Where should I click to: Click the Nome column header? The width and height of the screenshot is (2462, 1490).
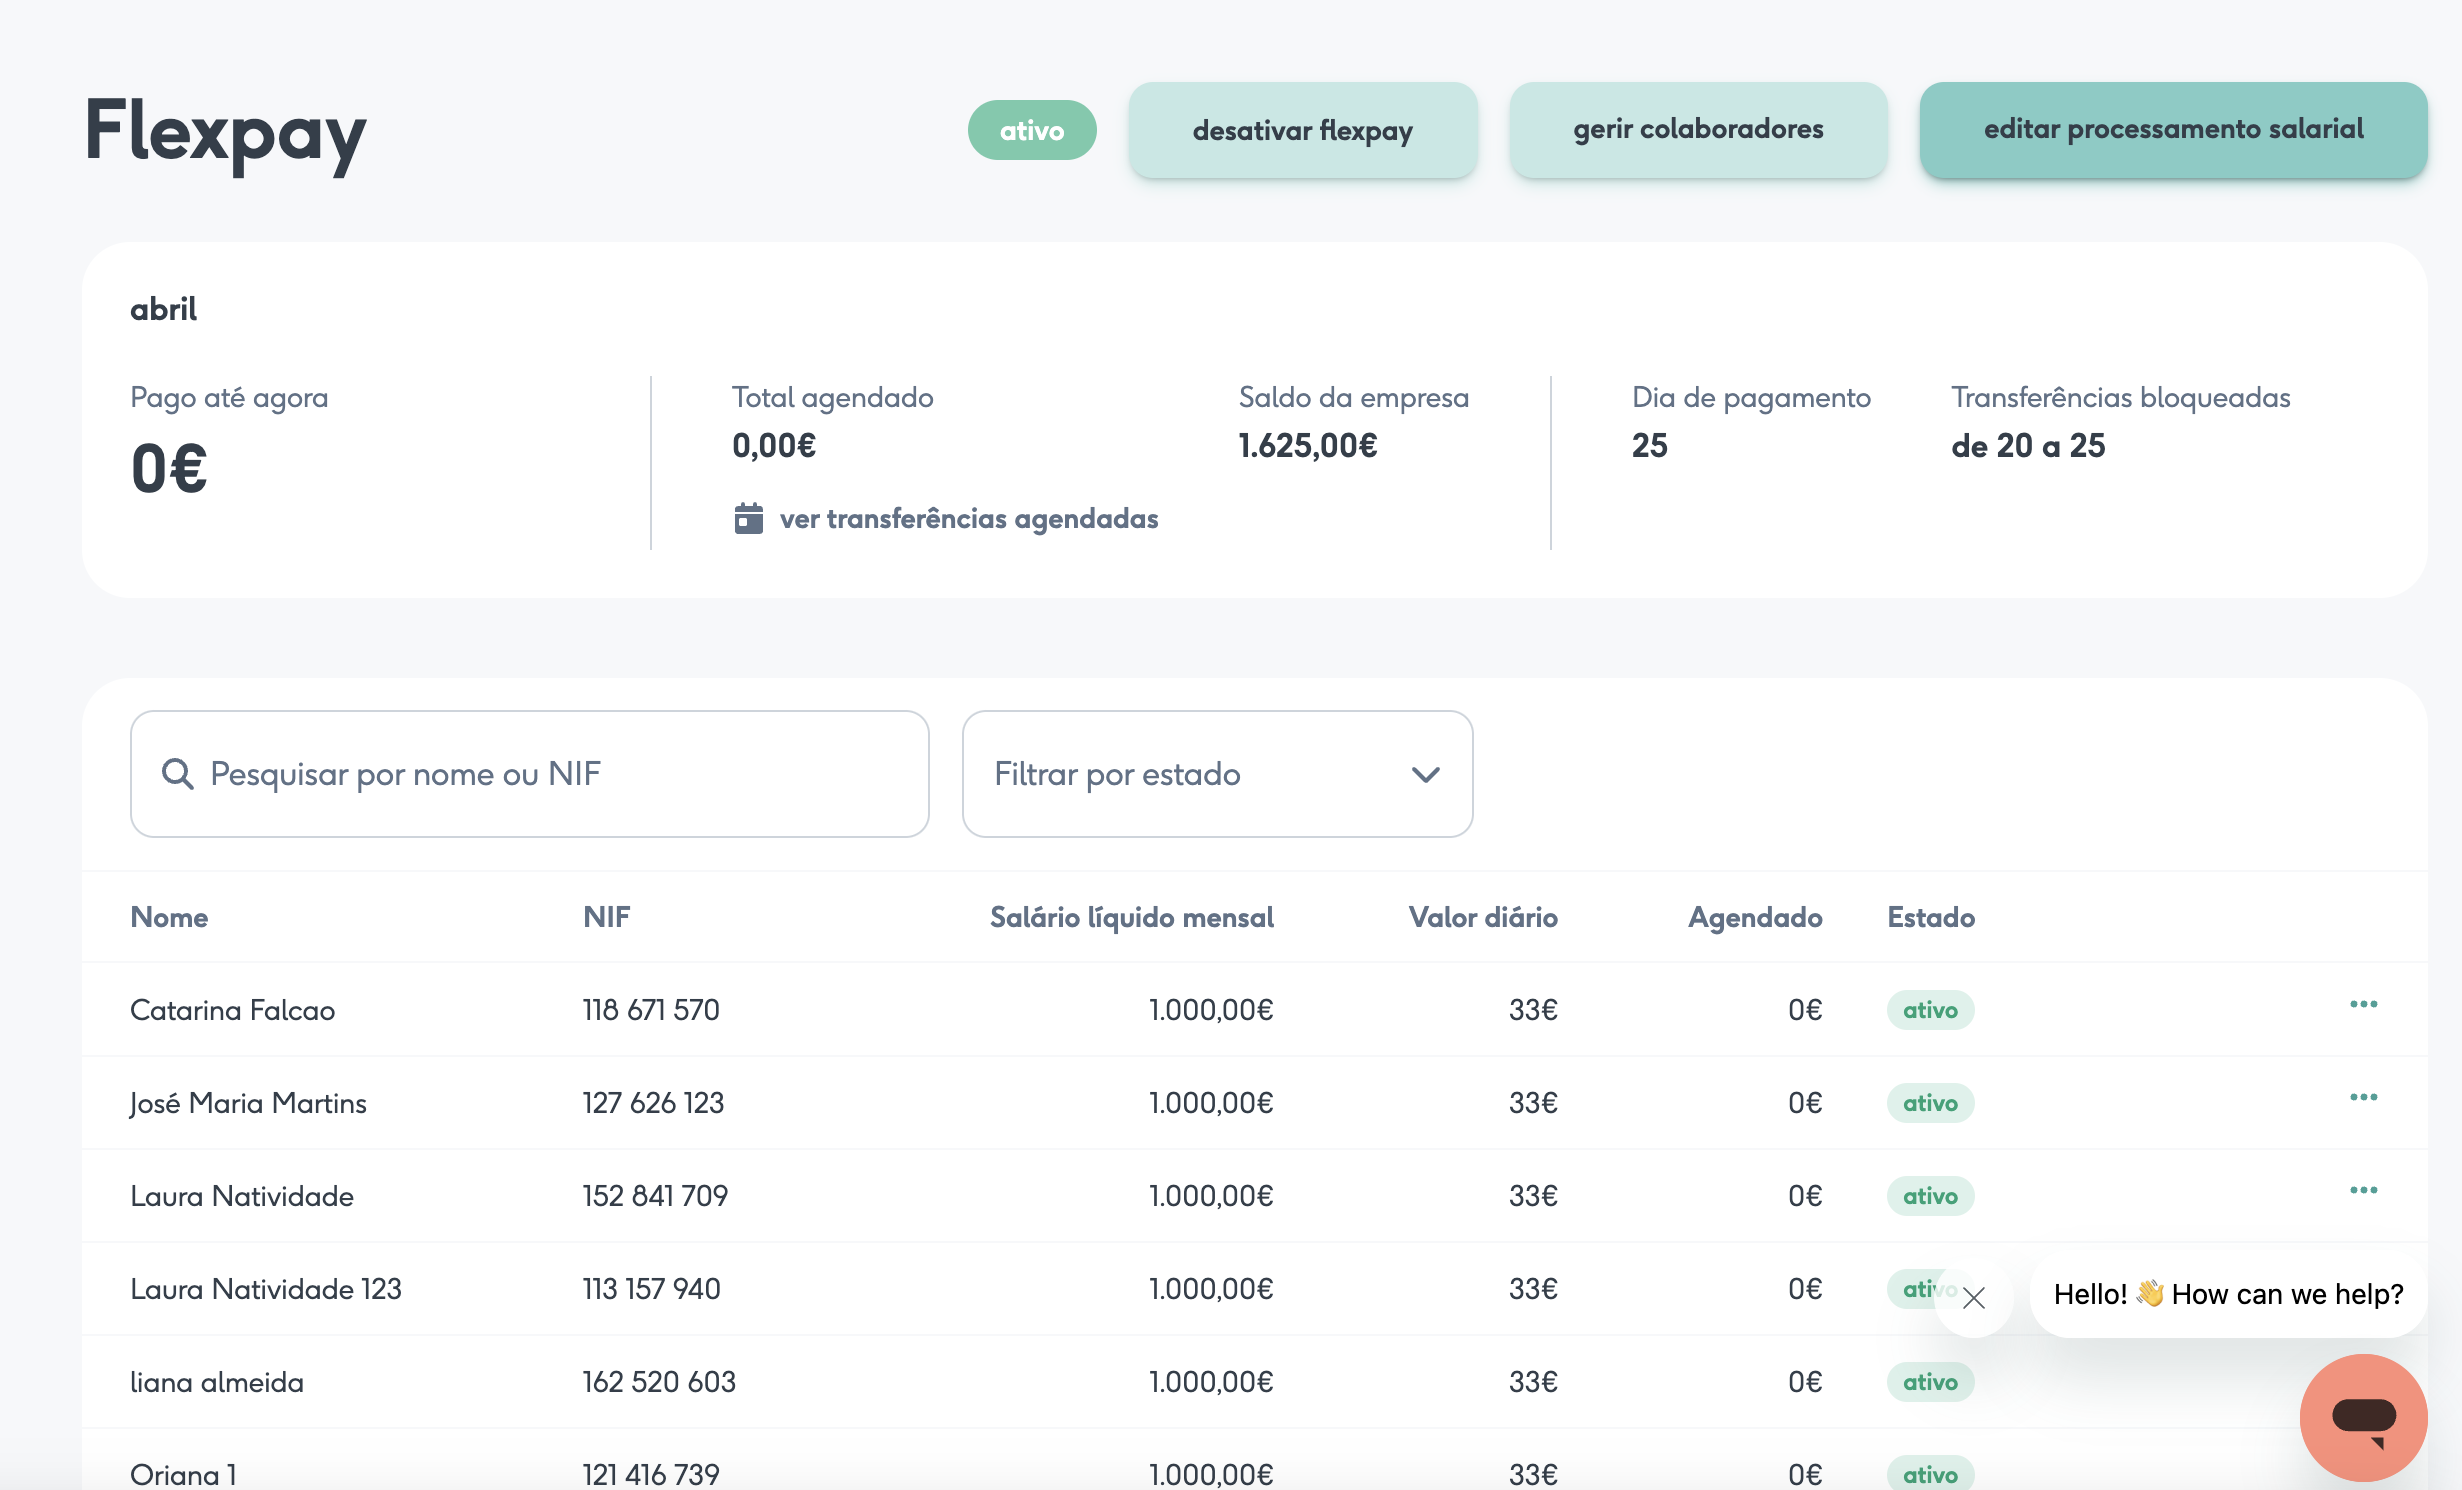169,917
